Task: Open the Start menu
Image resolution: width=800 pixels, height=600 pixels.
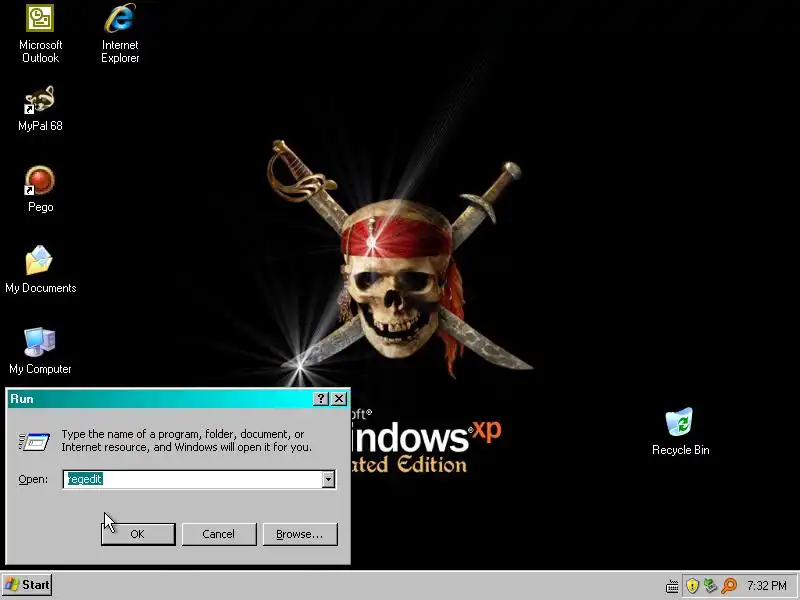Action: 27,585
